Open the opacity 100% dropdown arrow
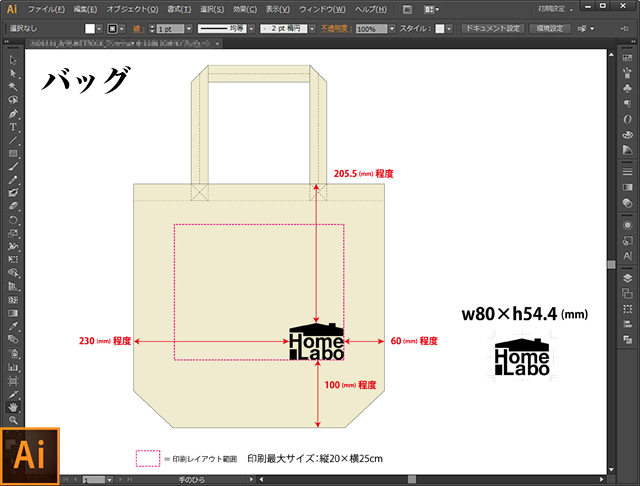This screenshot has height=486, width=640. [x=392, y=29]
